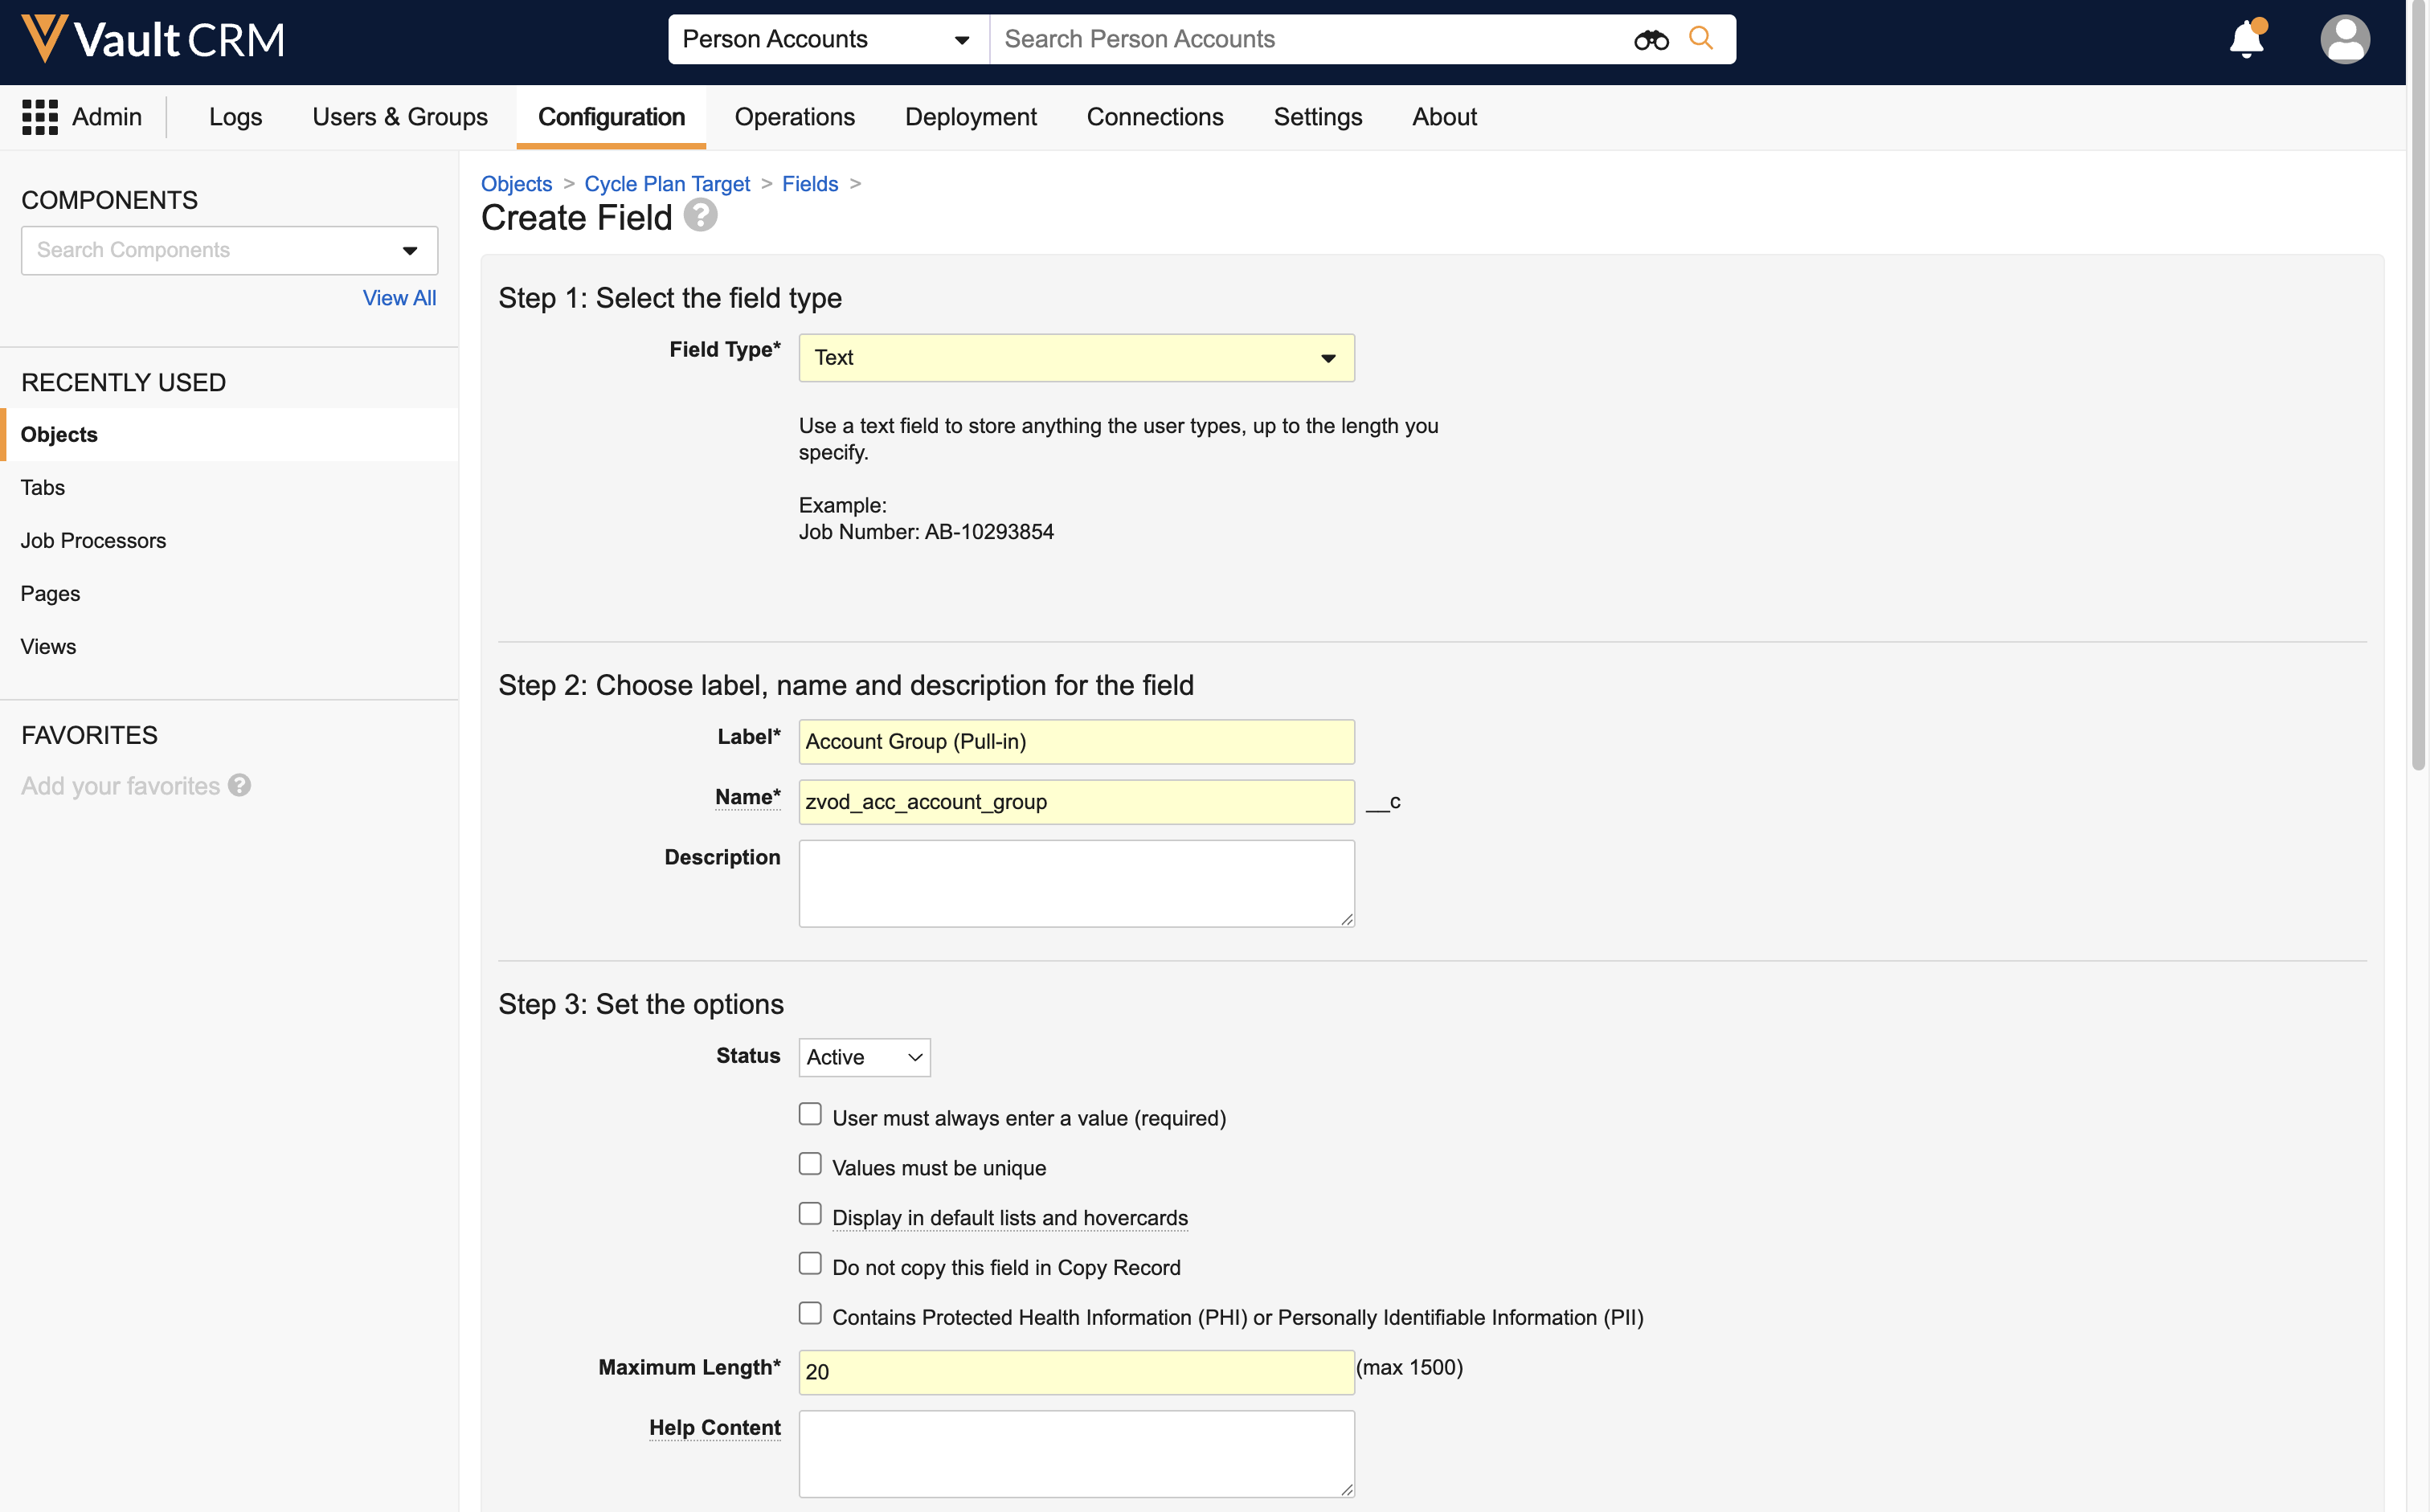Click into the Description text area
This screenshot has height=1512, width=2430.
click(1076, 883)
